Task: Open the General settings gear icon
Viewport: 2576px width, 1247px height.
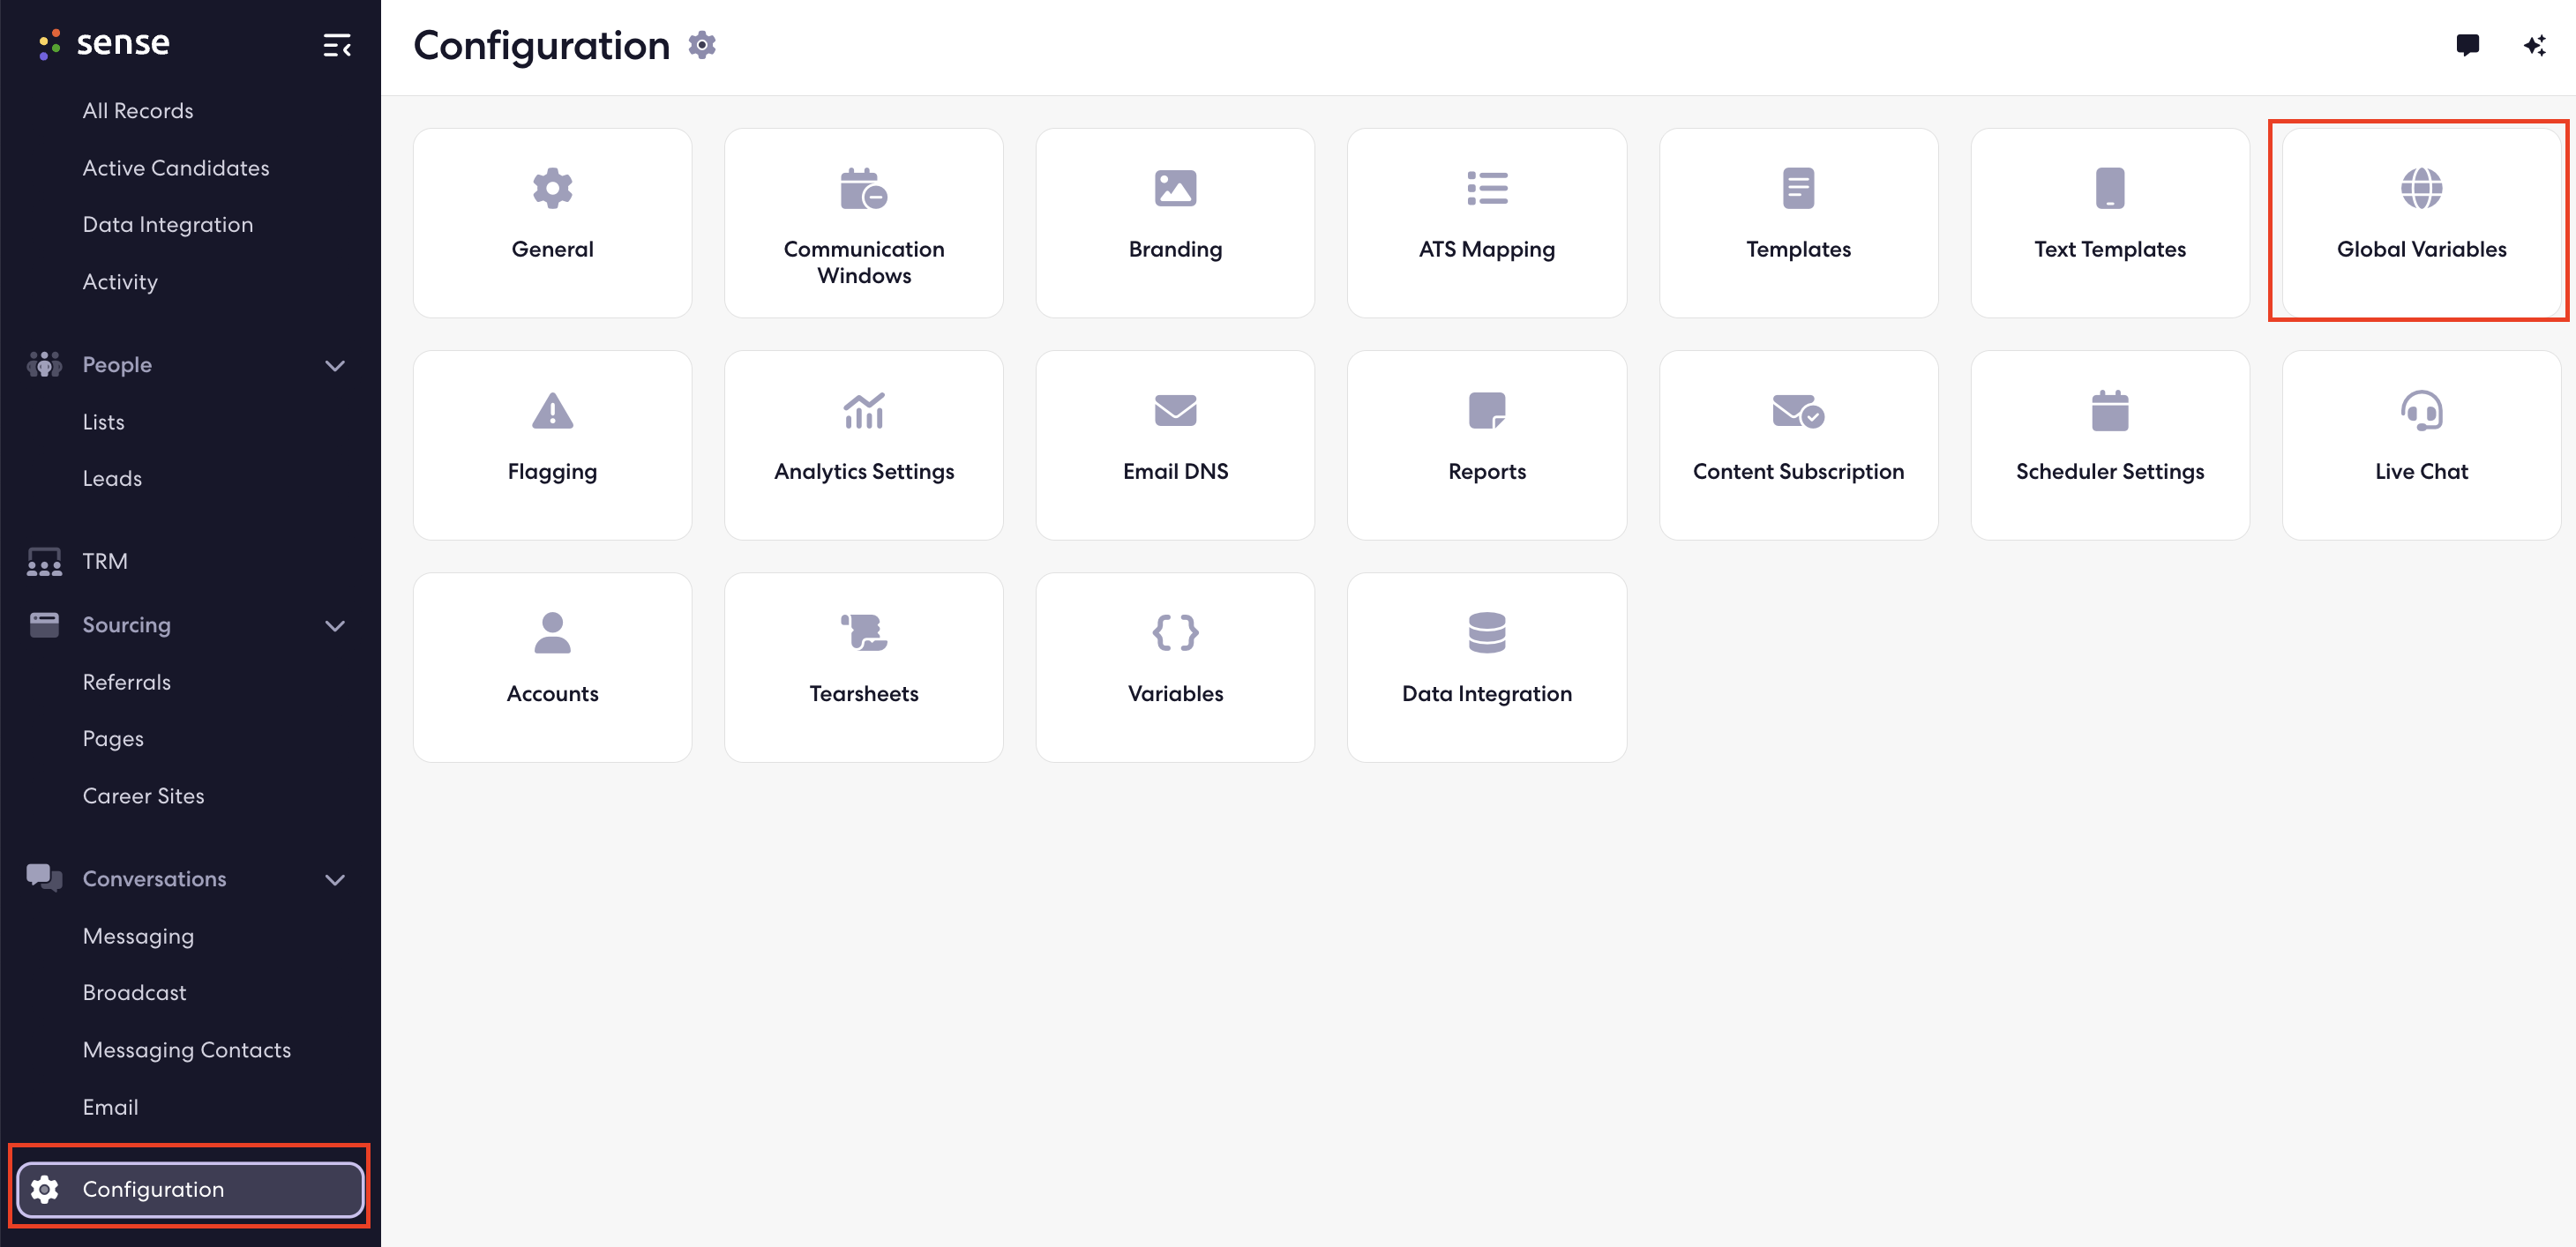Action: (552, 188)
